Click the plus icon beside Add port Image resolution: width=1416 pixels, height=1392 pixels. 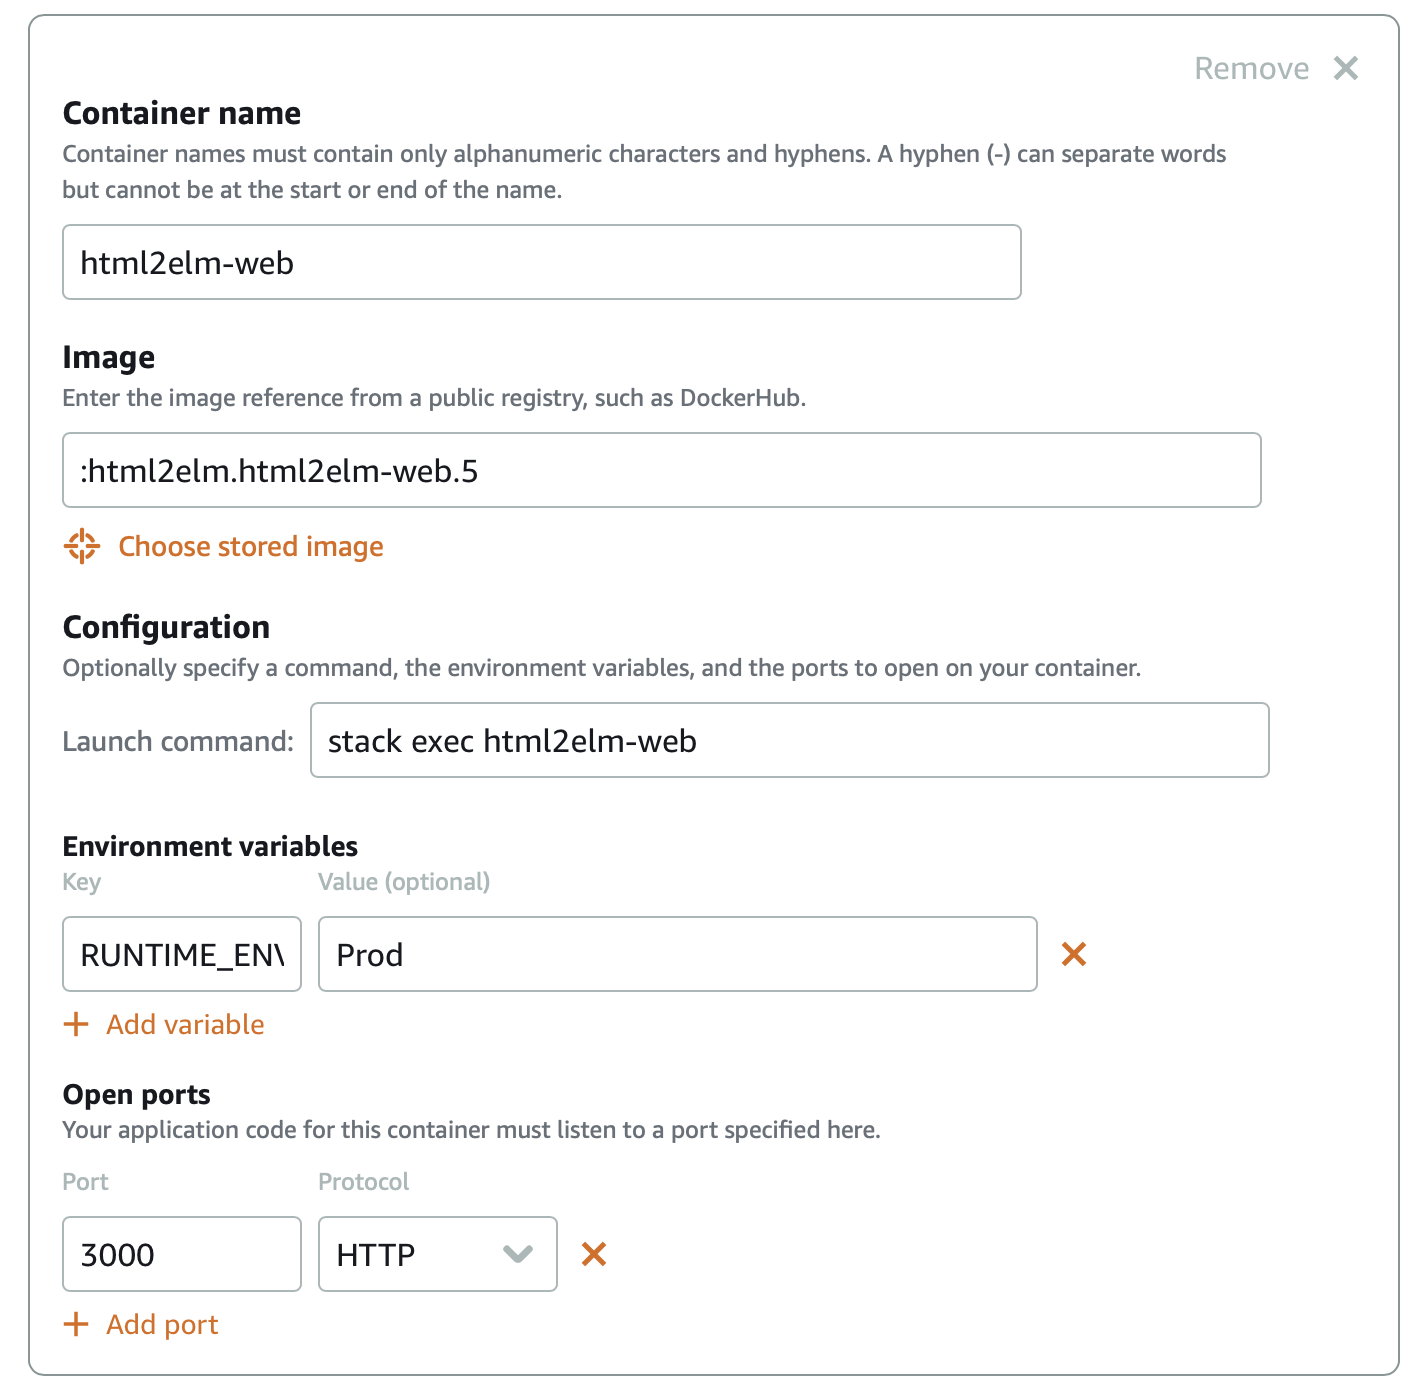[76, 1324]
